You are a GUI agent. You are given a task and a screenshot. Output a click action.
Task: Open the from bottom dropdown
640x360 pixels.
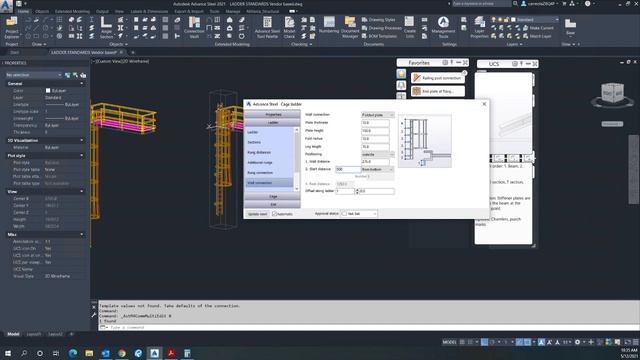click(378, 169)
